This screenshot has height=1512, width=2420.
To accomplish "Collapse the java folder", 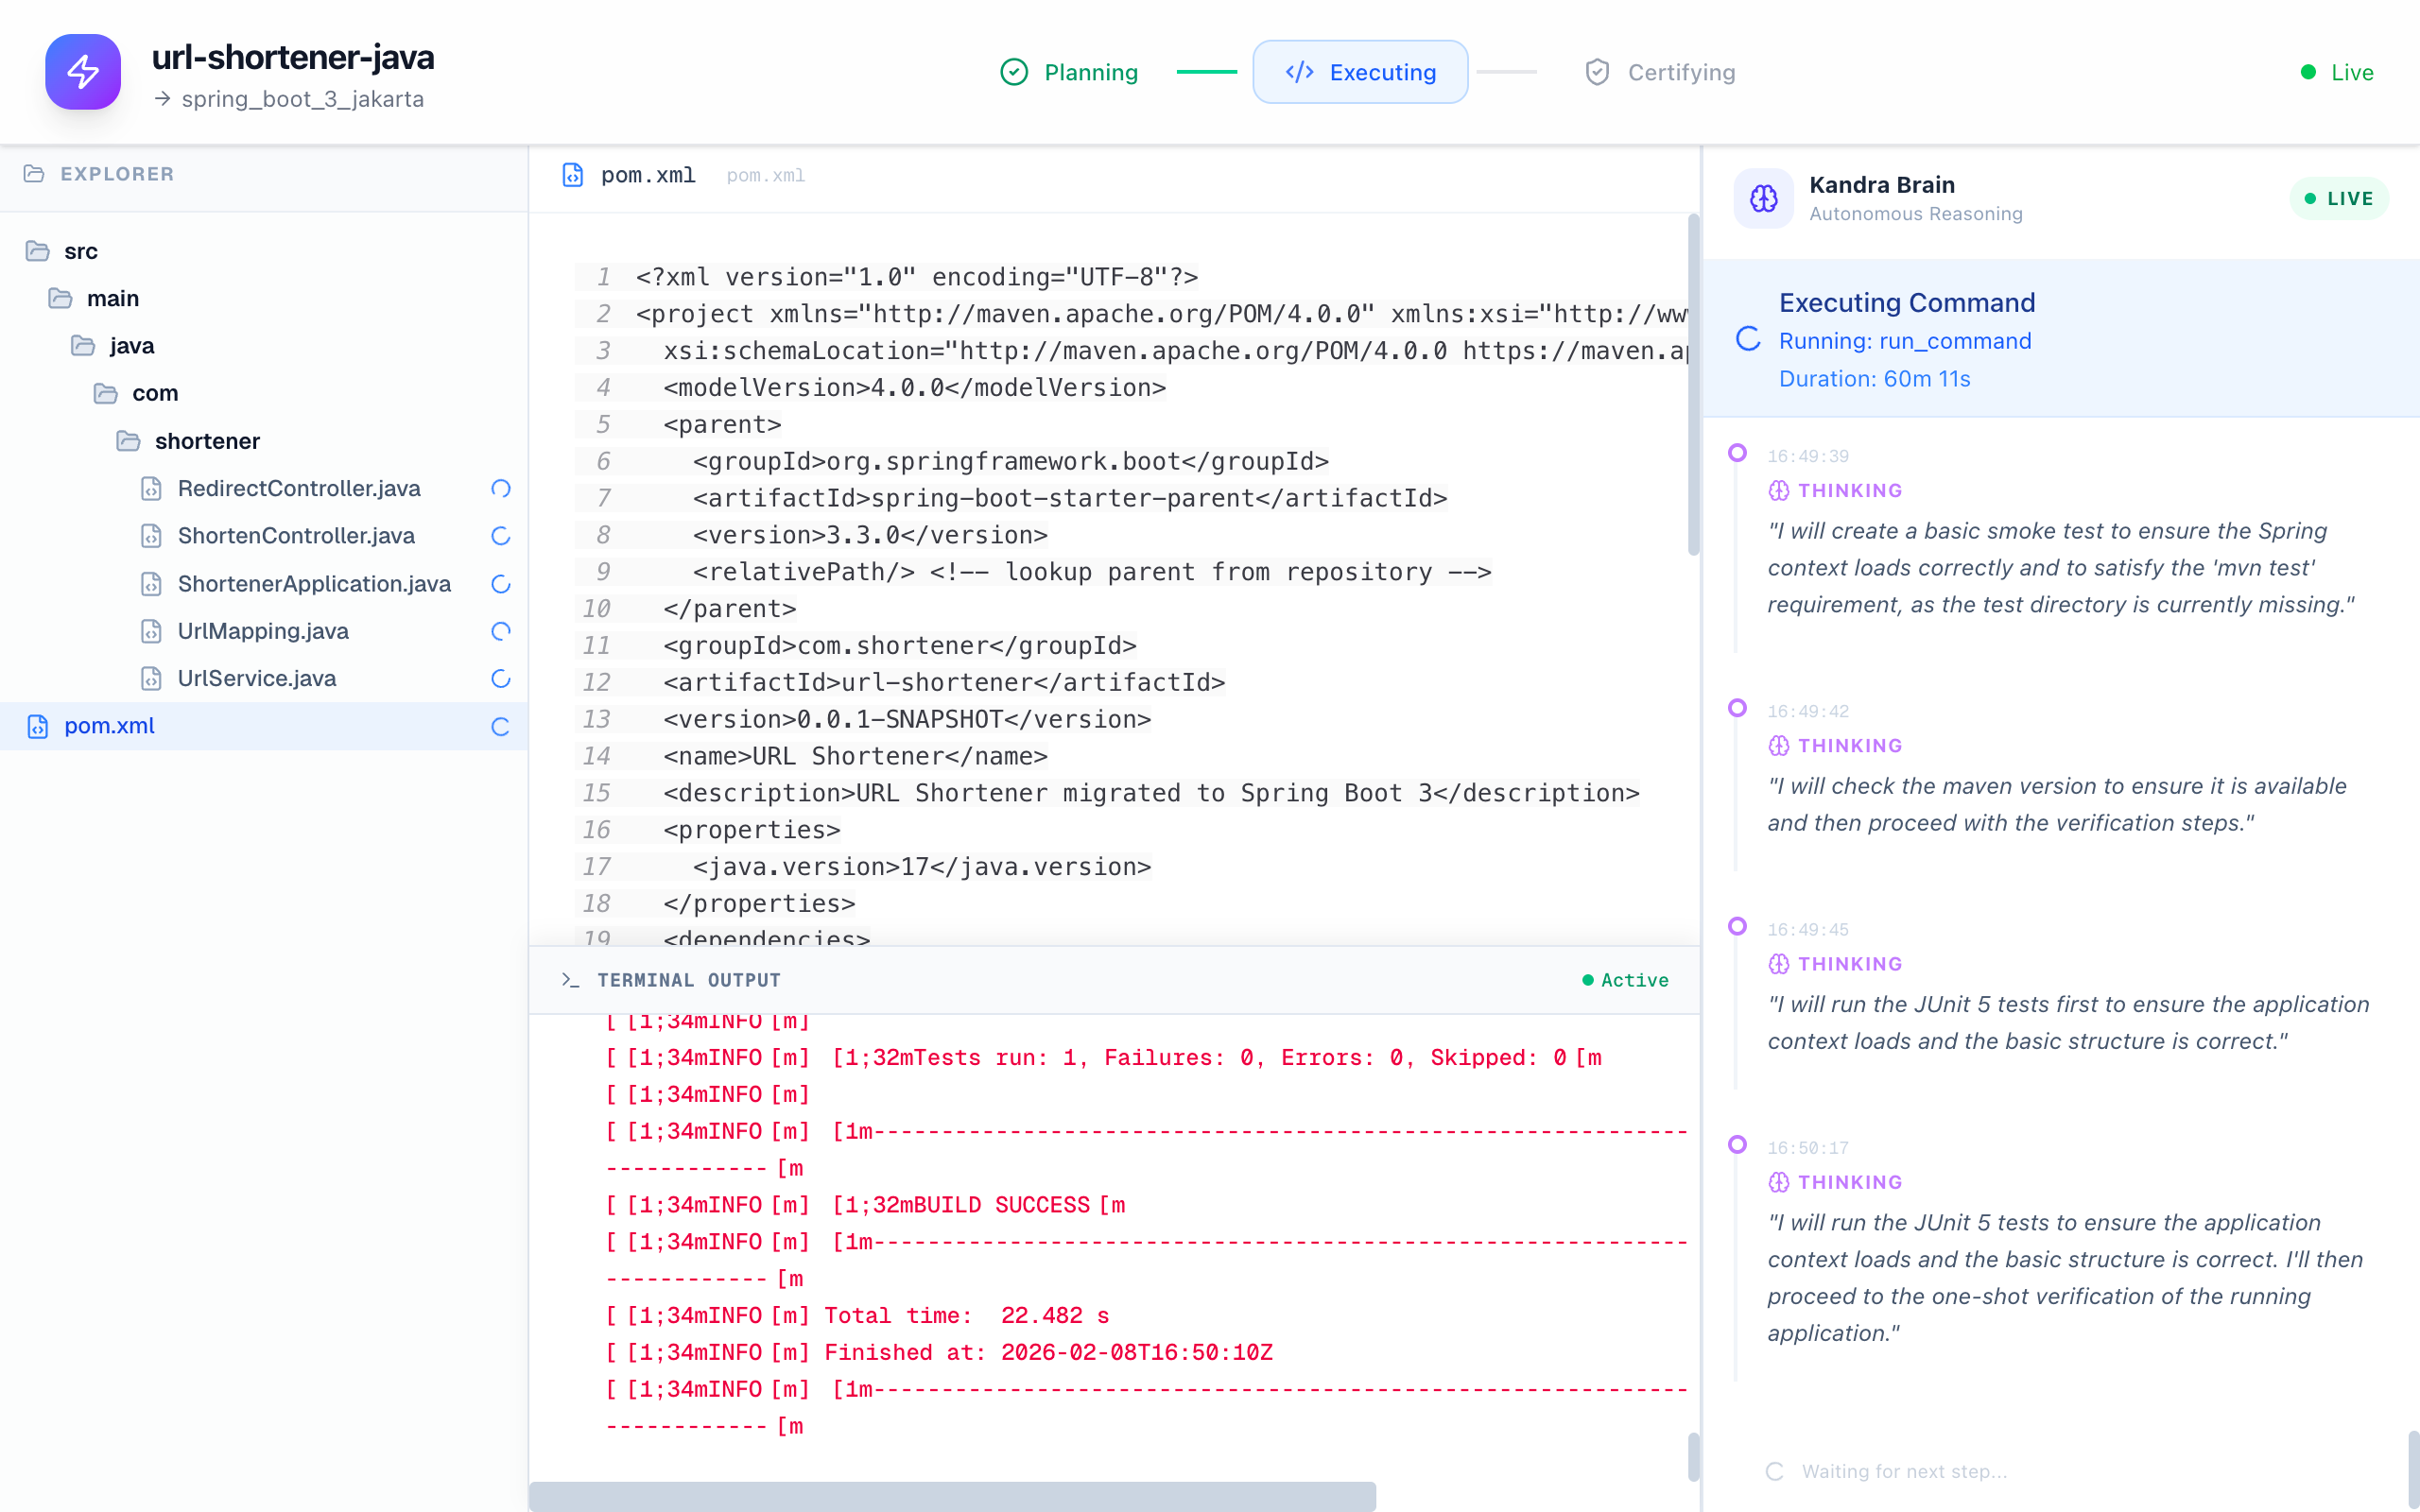I will [131, 346].
